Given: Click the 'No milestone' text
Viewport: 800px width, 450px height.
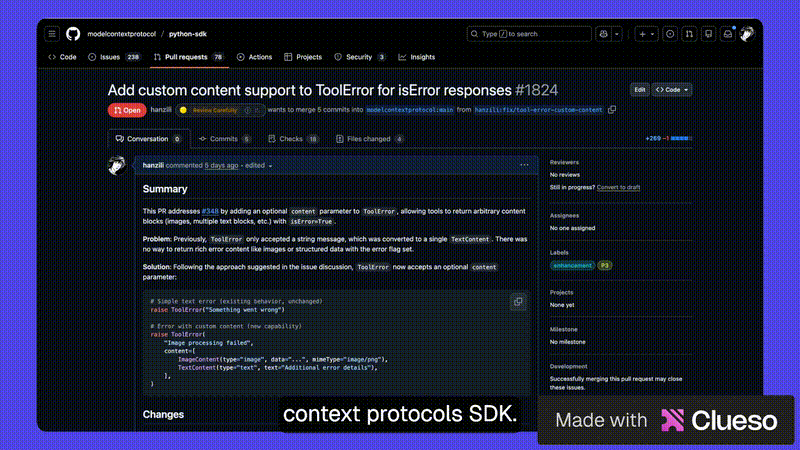Looking at the screenshot, I should pyautogui.click(x=568, y=342).
